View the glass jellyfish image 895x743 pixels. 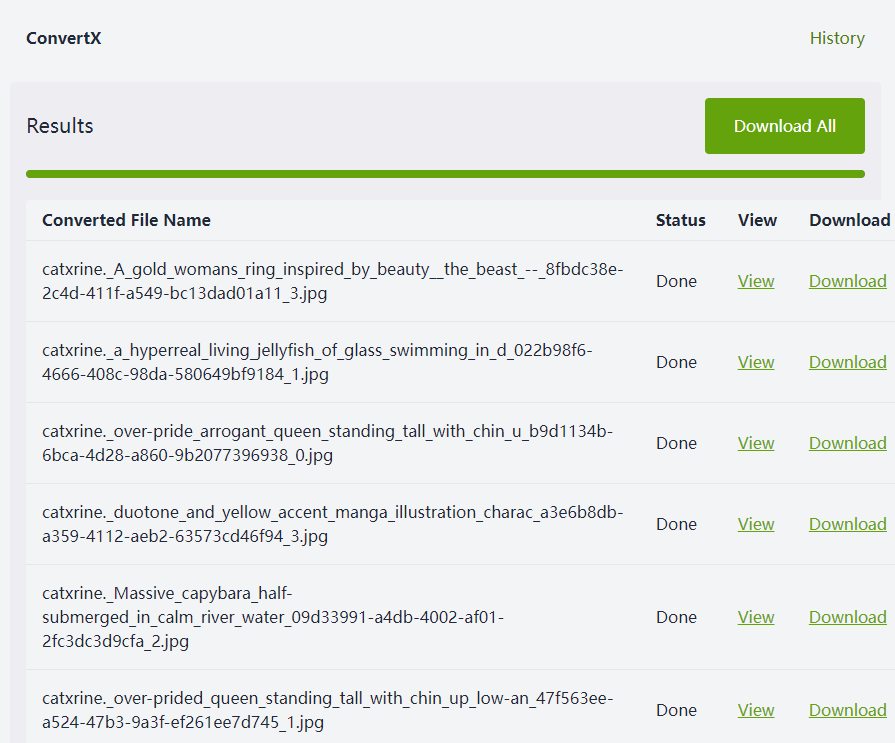click(756, 362)
